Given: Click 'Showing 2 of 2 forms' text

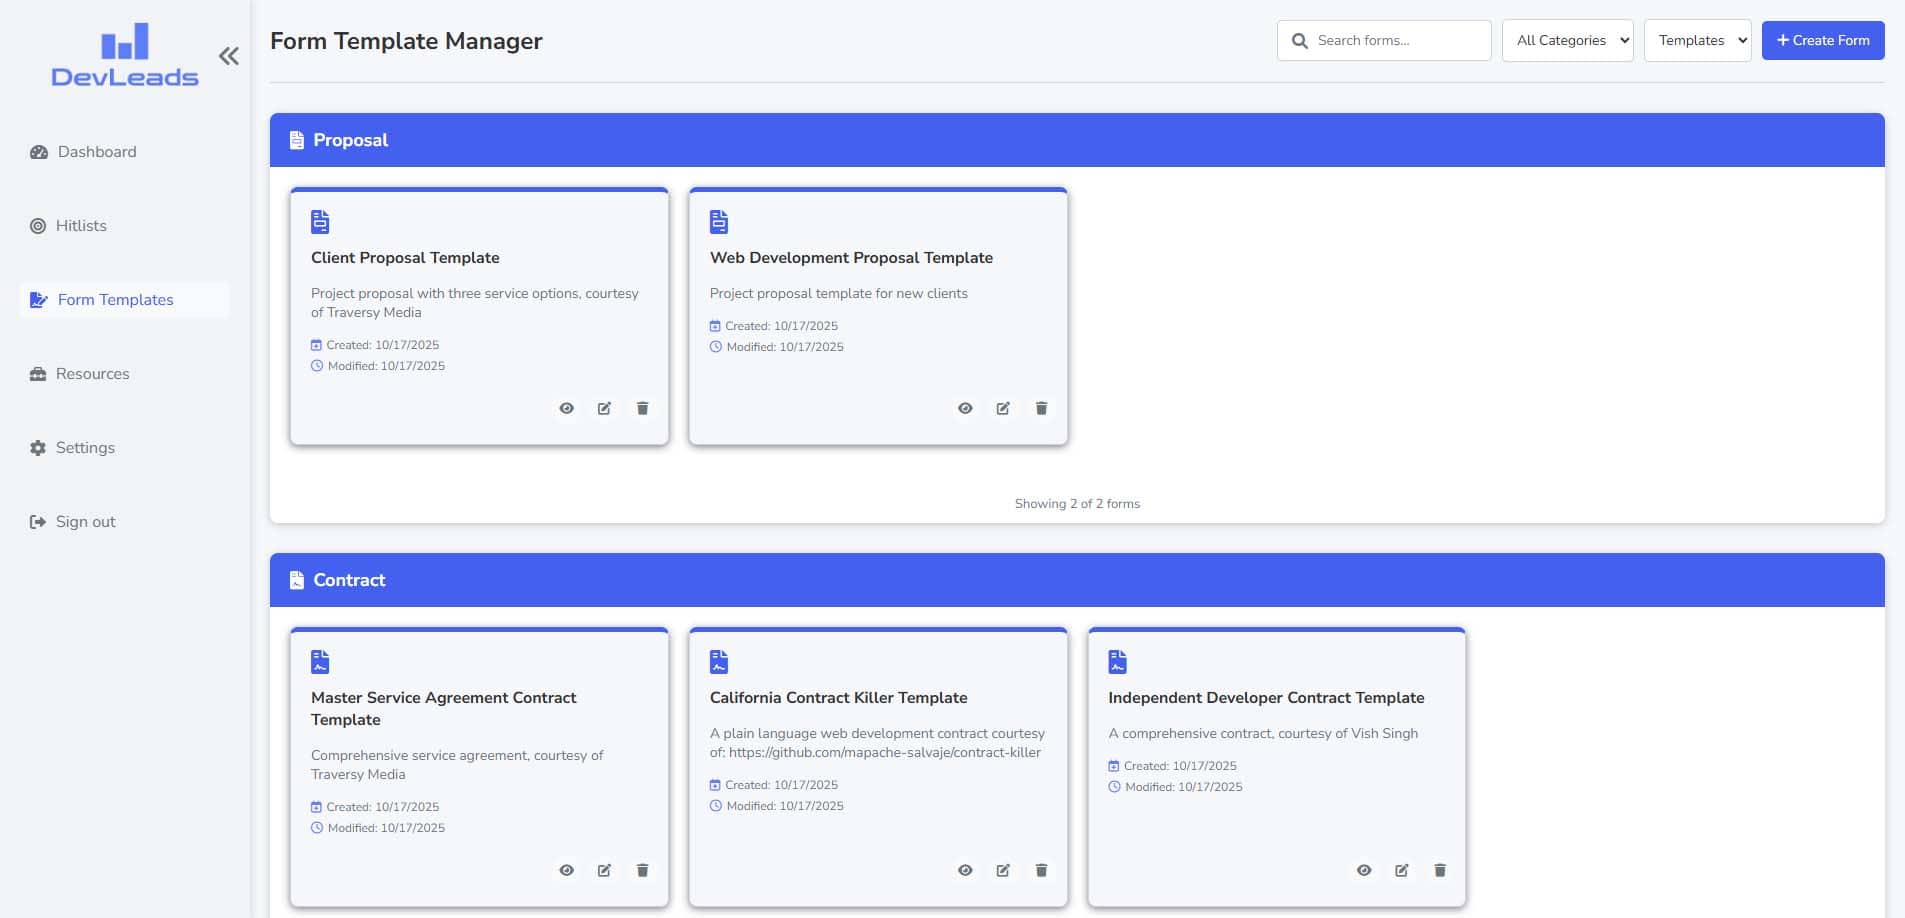Looking at the screenshot, I should click(x=1077, y=504).
